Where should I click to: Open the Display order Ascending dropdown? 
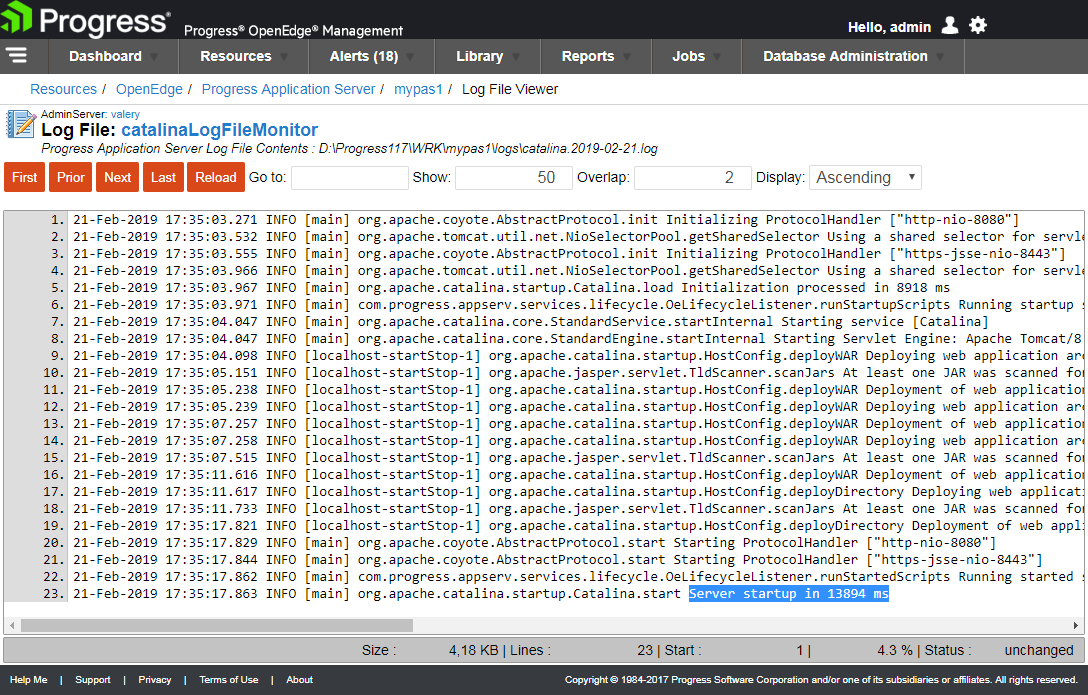(x=865, y=177)
